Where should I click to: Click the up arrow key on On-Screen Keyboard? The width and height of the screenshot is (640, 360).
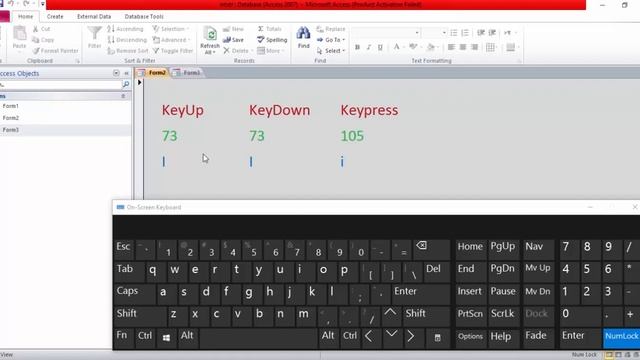(x=390, y=313)
